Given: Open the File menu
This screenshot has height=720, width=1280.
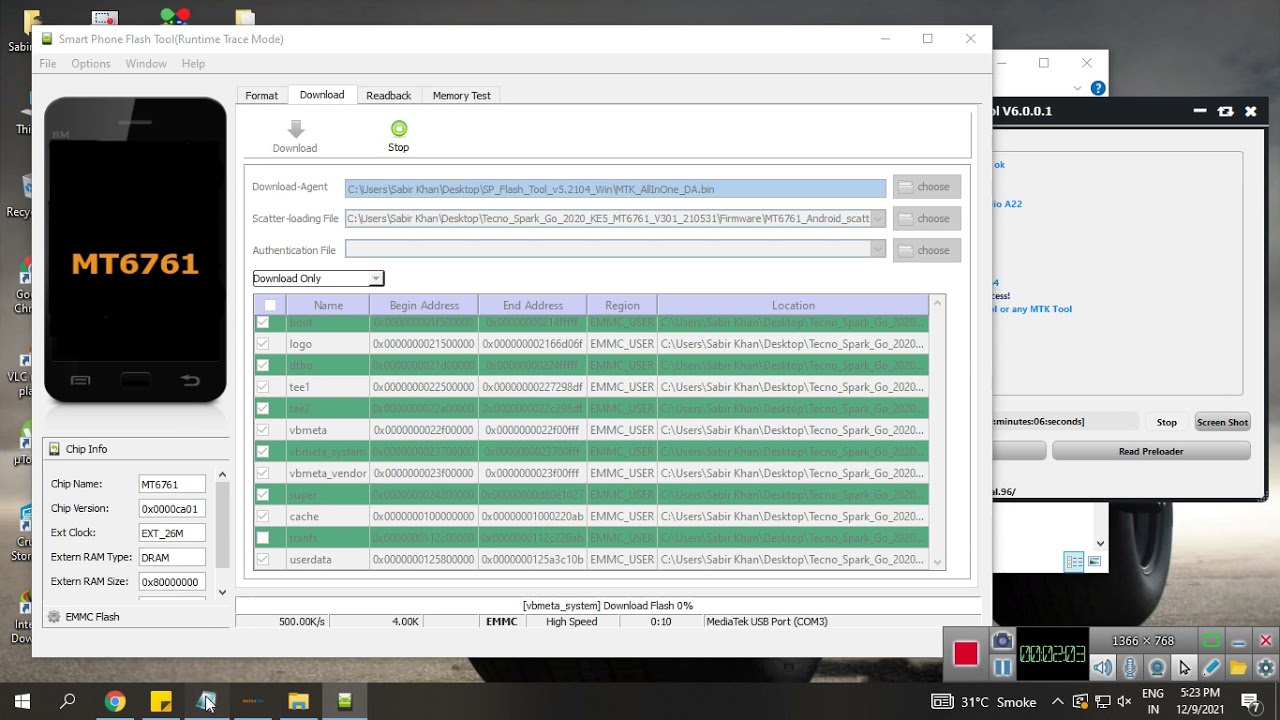Looking at the screenshot, I should 47,63.
